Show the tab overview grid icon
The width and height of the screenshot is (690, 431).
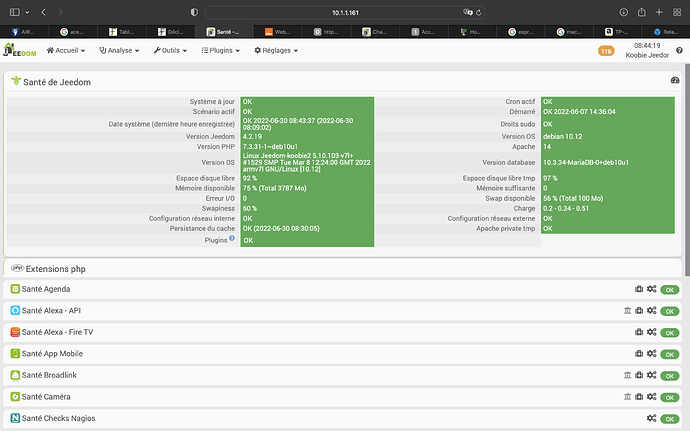point(677,12)
